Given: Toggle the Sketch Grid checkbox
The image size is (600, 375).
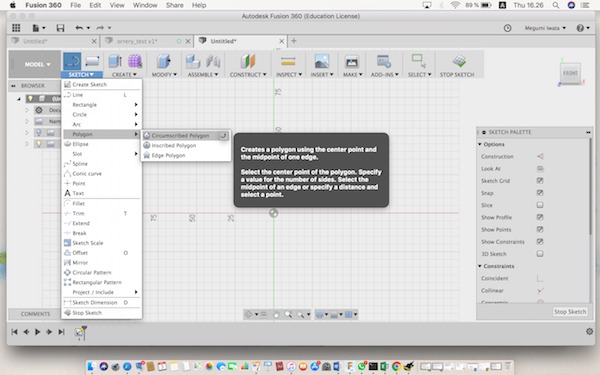Looking at the screenshot, I should click(x=540, y=181).
